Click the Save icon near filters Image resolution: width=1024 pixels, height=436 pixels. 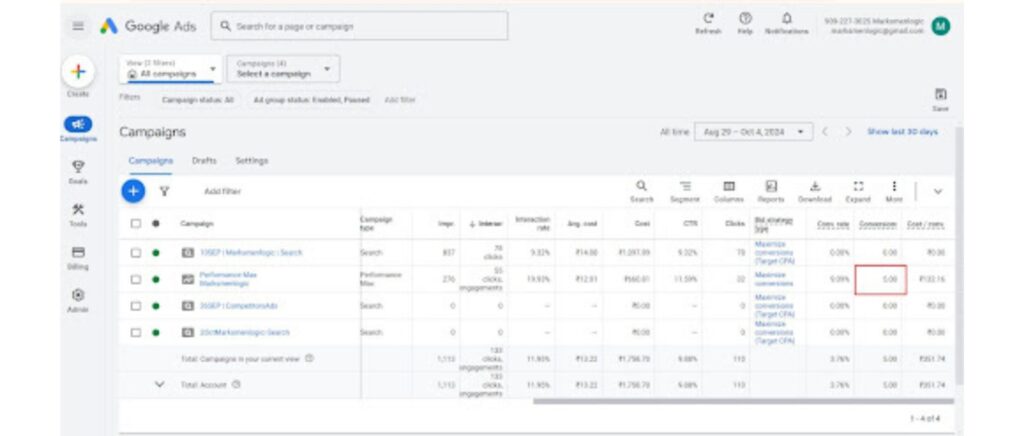point(941,95)
